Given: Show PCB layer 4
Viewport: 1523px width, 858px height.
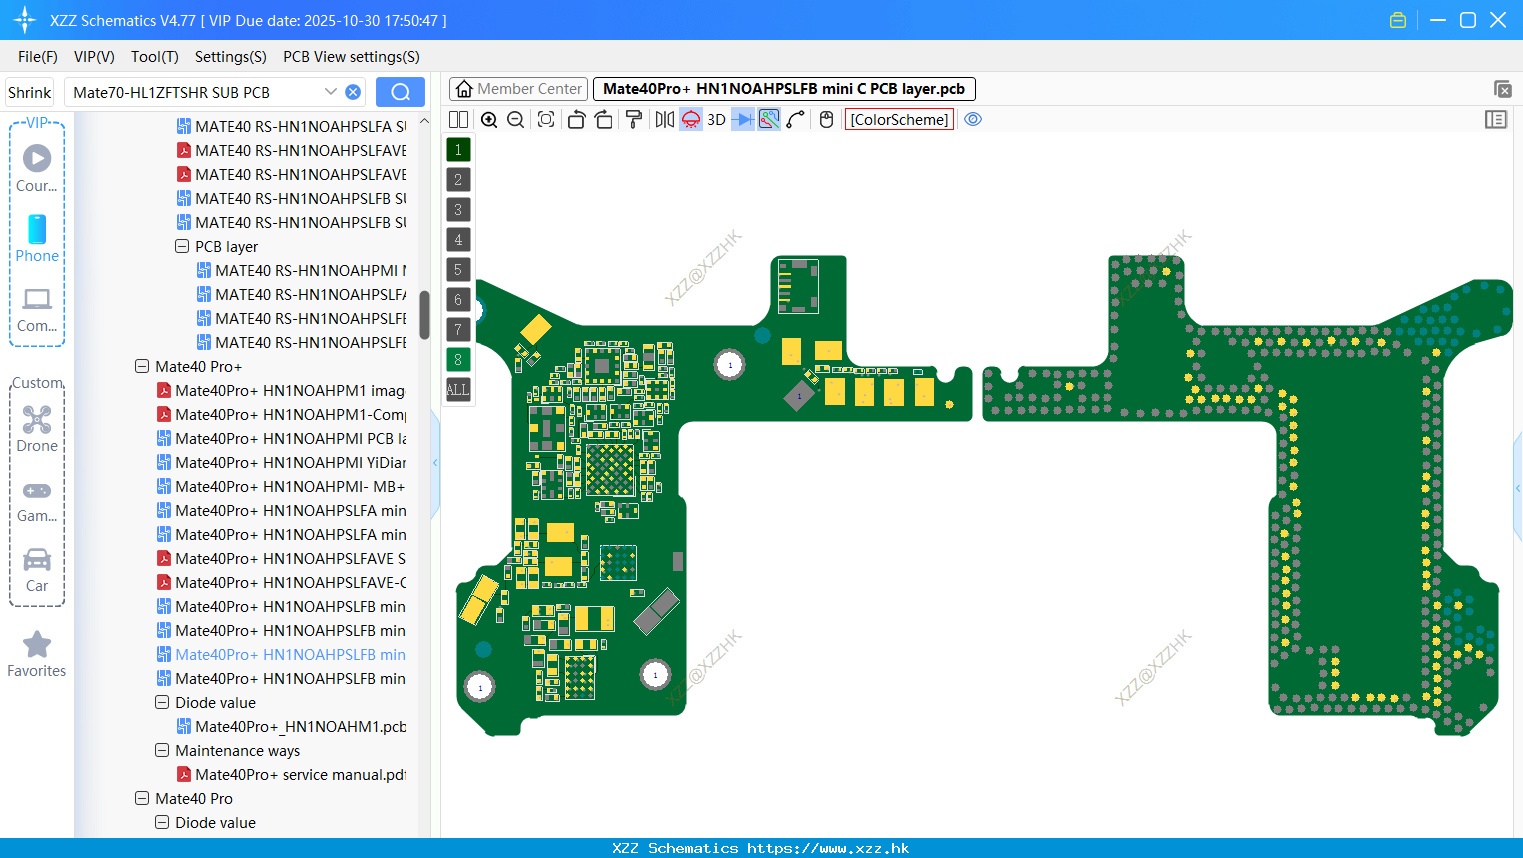Looking at the screenshot, I should tap(458, 239).
